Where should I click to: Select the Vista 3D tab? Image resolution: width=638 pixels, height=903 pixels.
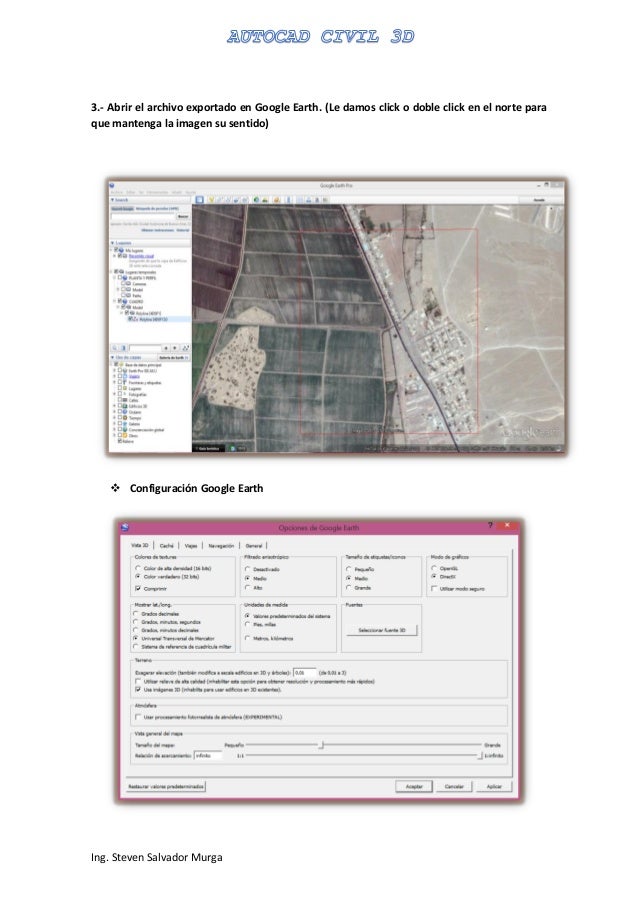139,545
